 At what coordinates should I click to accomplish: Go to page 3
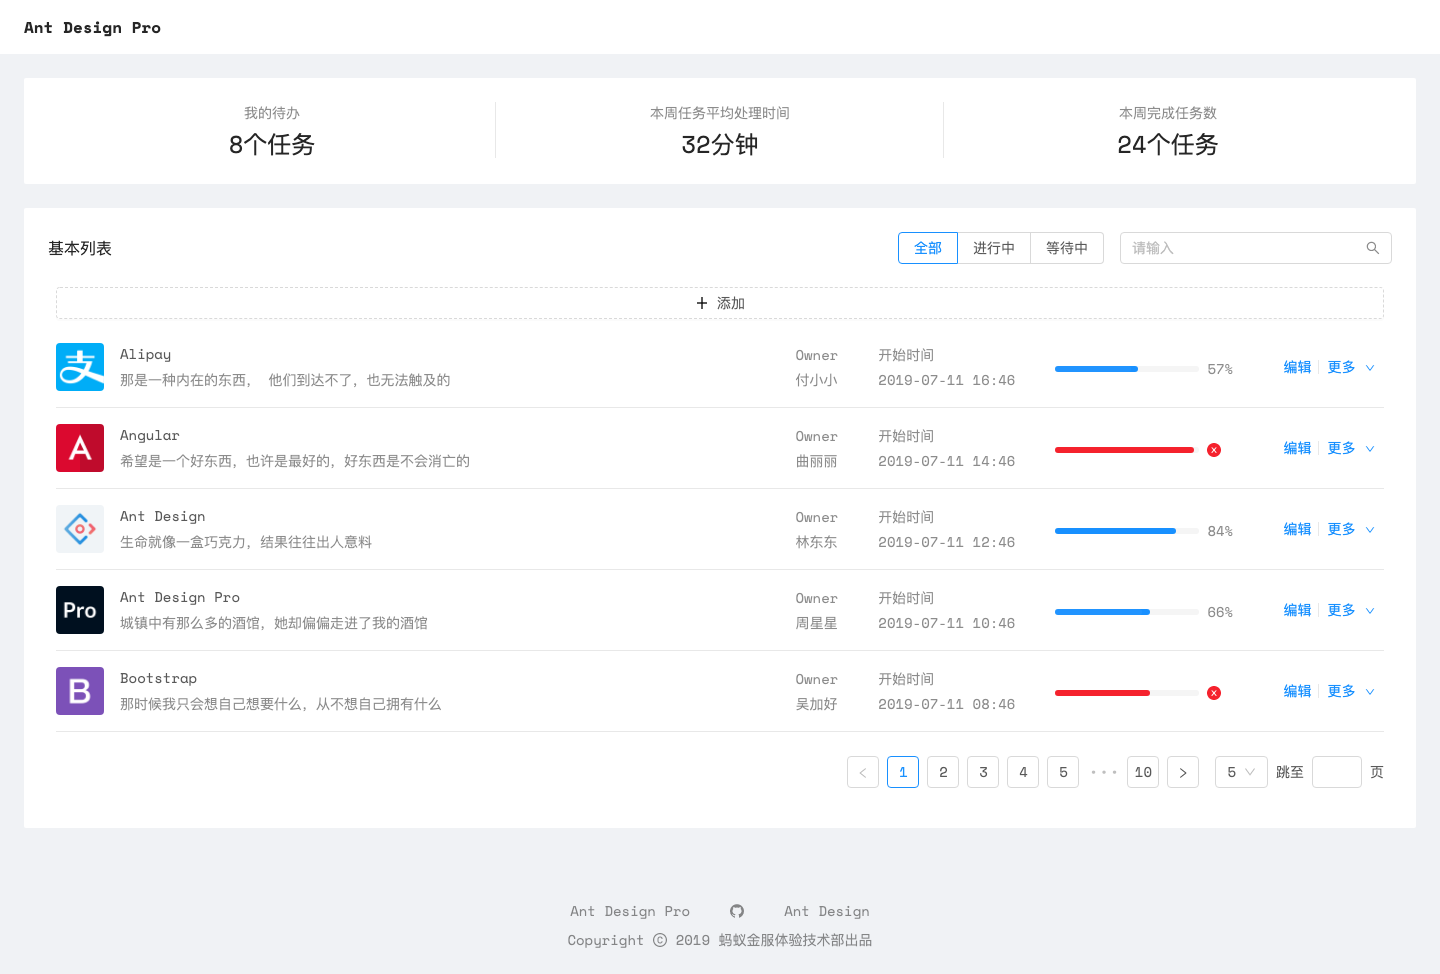(x=983, y=772)
